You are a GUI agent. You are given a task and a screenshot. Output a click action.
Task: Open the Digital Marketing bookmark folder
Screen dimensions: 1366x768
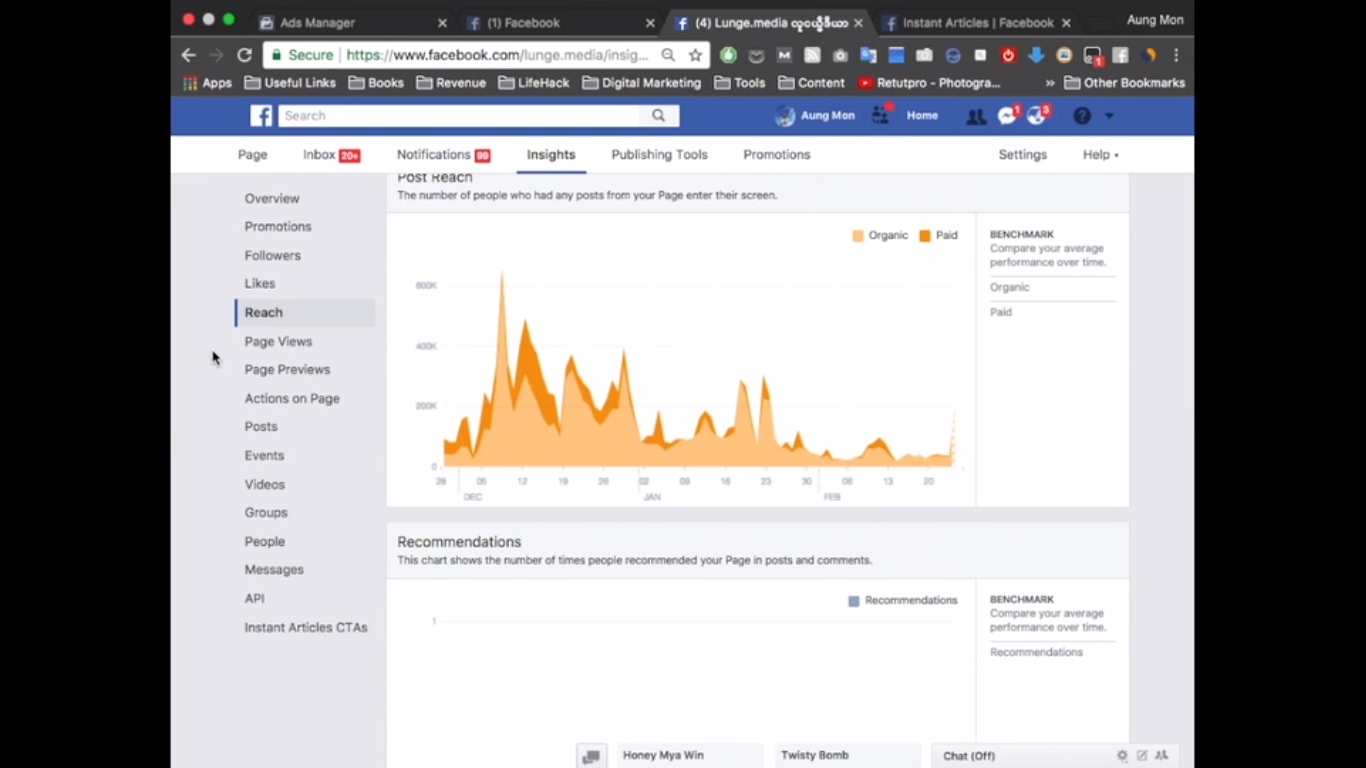(641, 83)
